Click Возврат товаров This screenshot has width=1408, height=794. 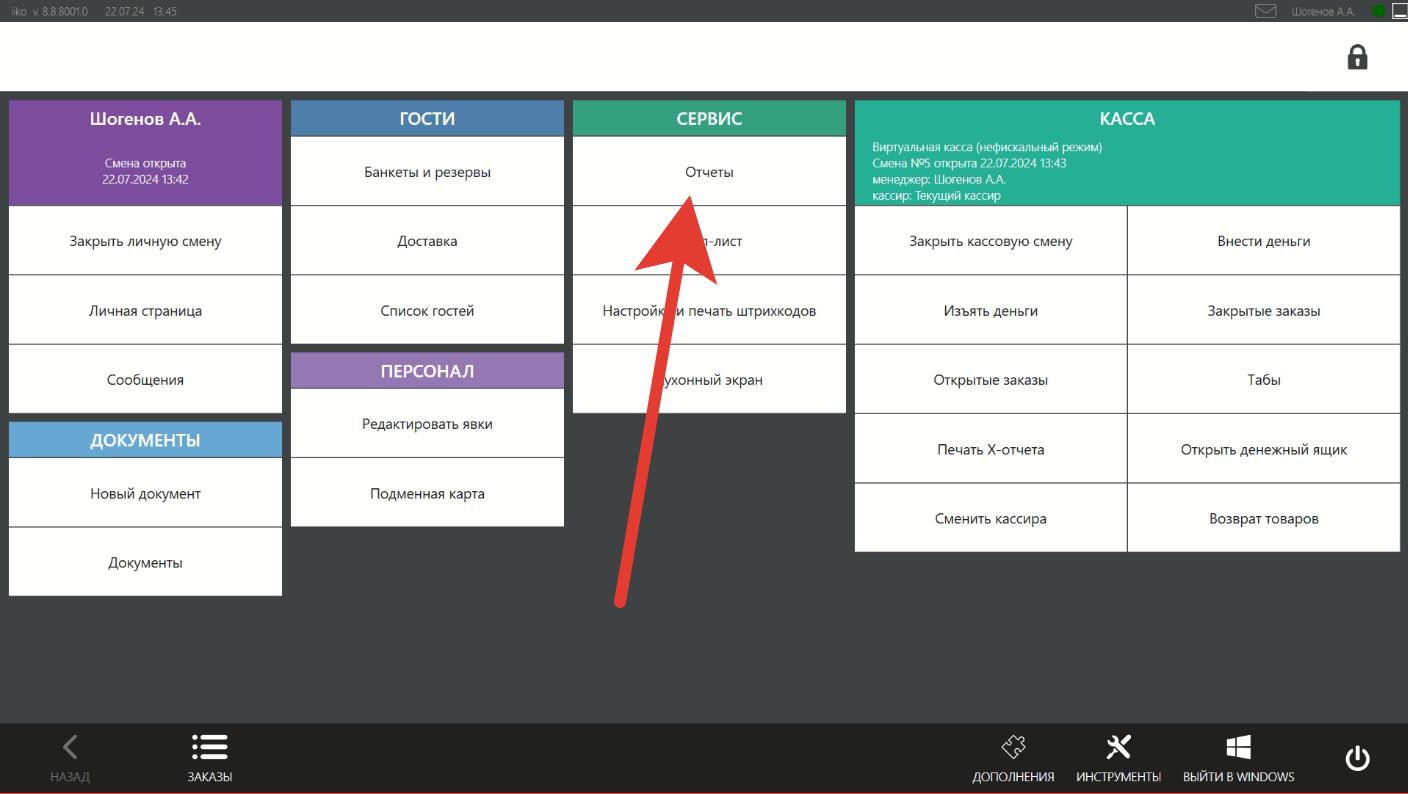click(1264, 518)
